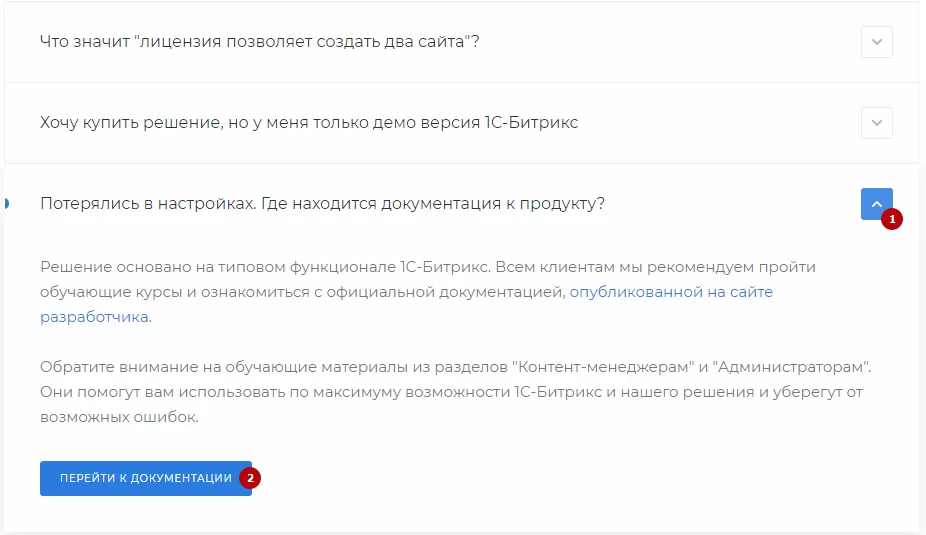Open the "Перейти к документации" button
This screenshot has height=535, width=926.
pyautogui.click(x=146, y=478)
